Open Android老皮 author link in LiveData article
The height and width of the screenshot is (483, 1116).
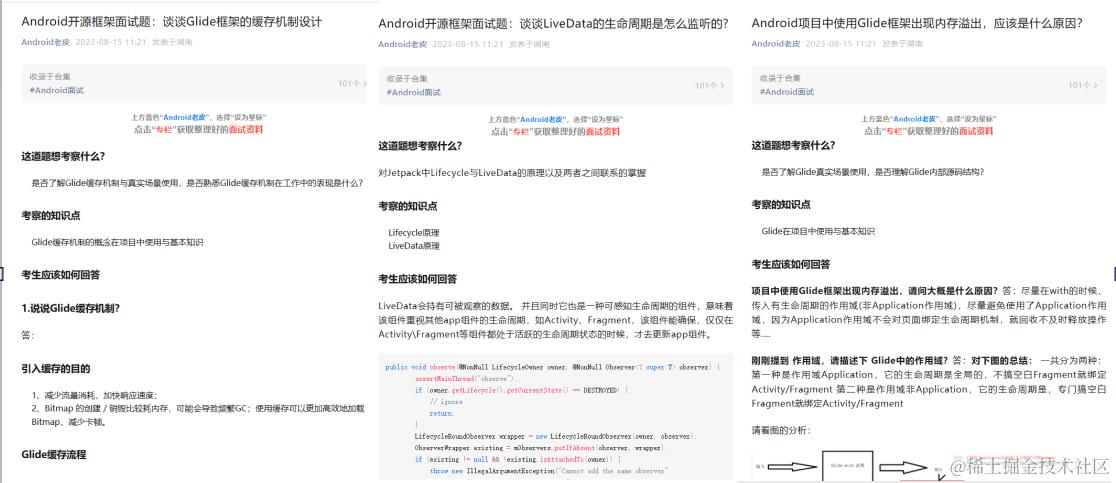403,44
